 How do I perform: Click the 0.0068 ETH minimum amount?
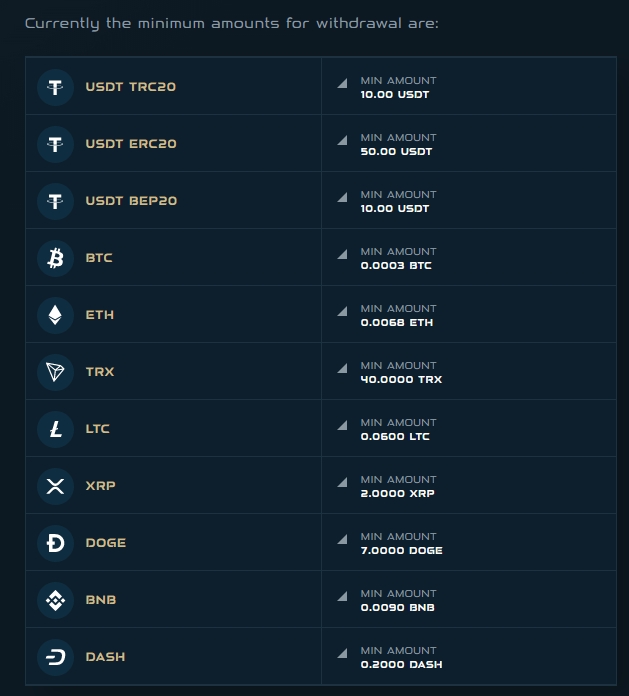pyautogui.click(x=397, y=323)
